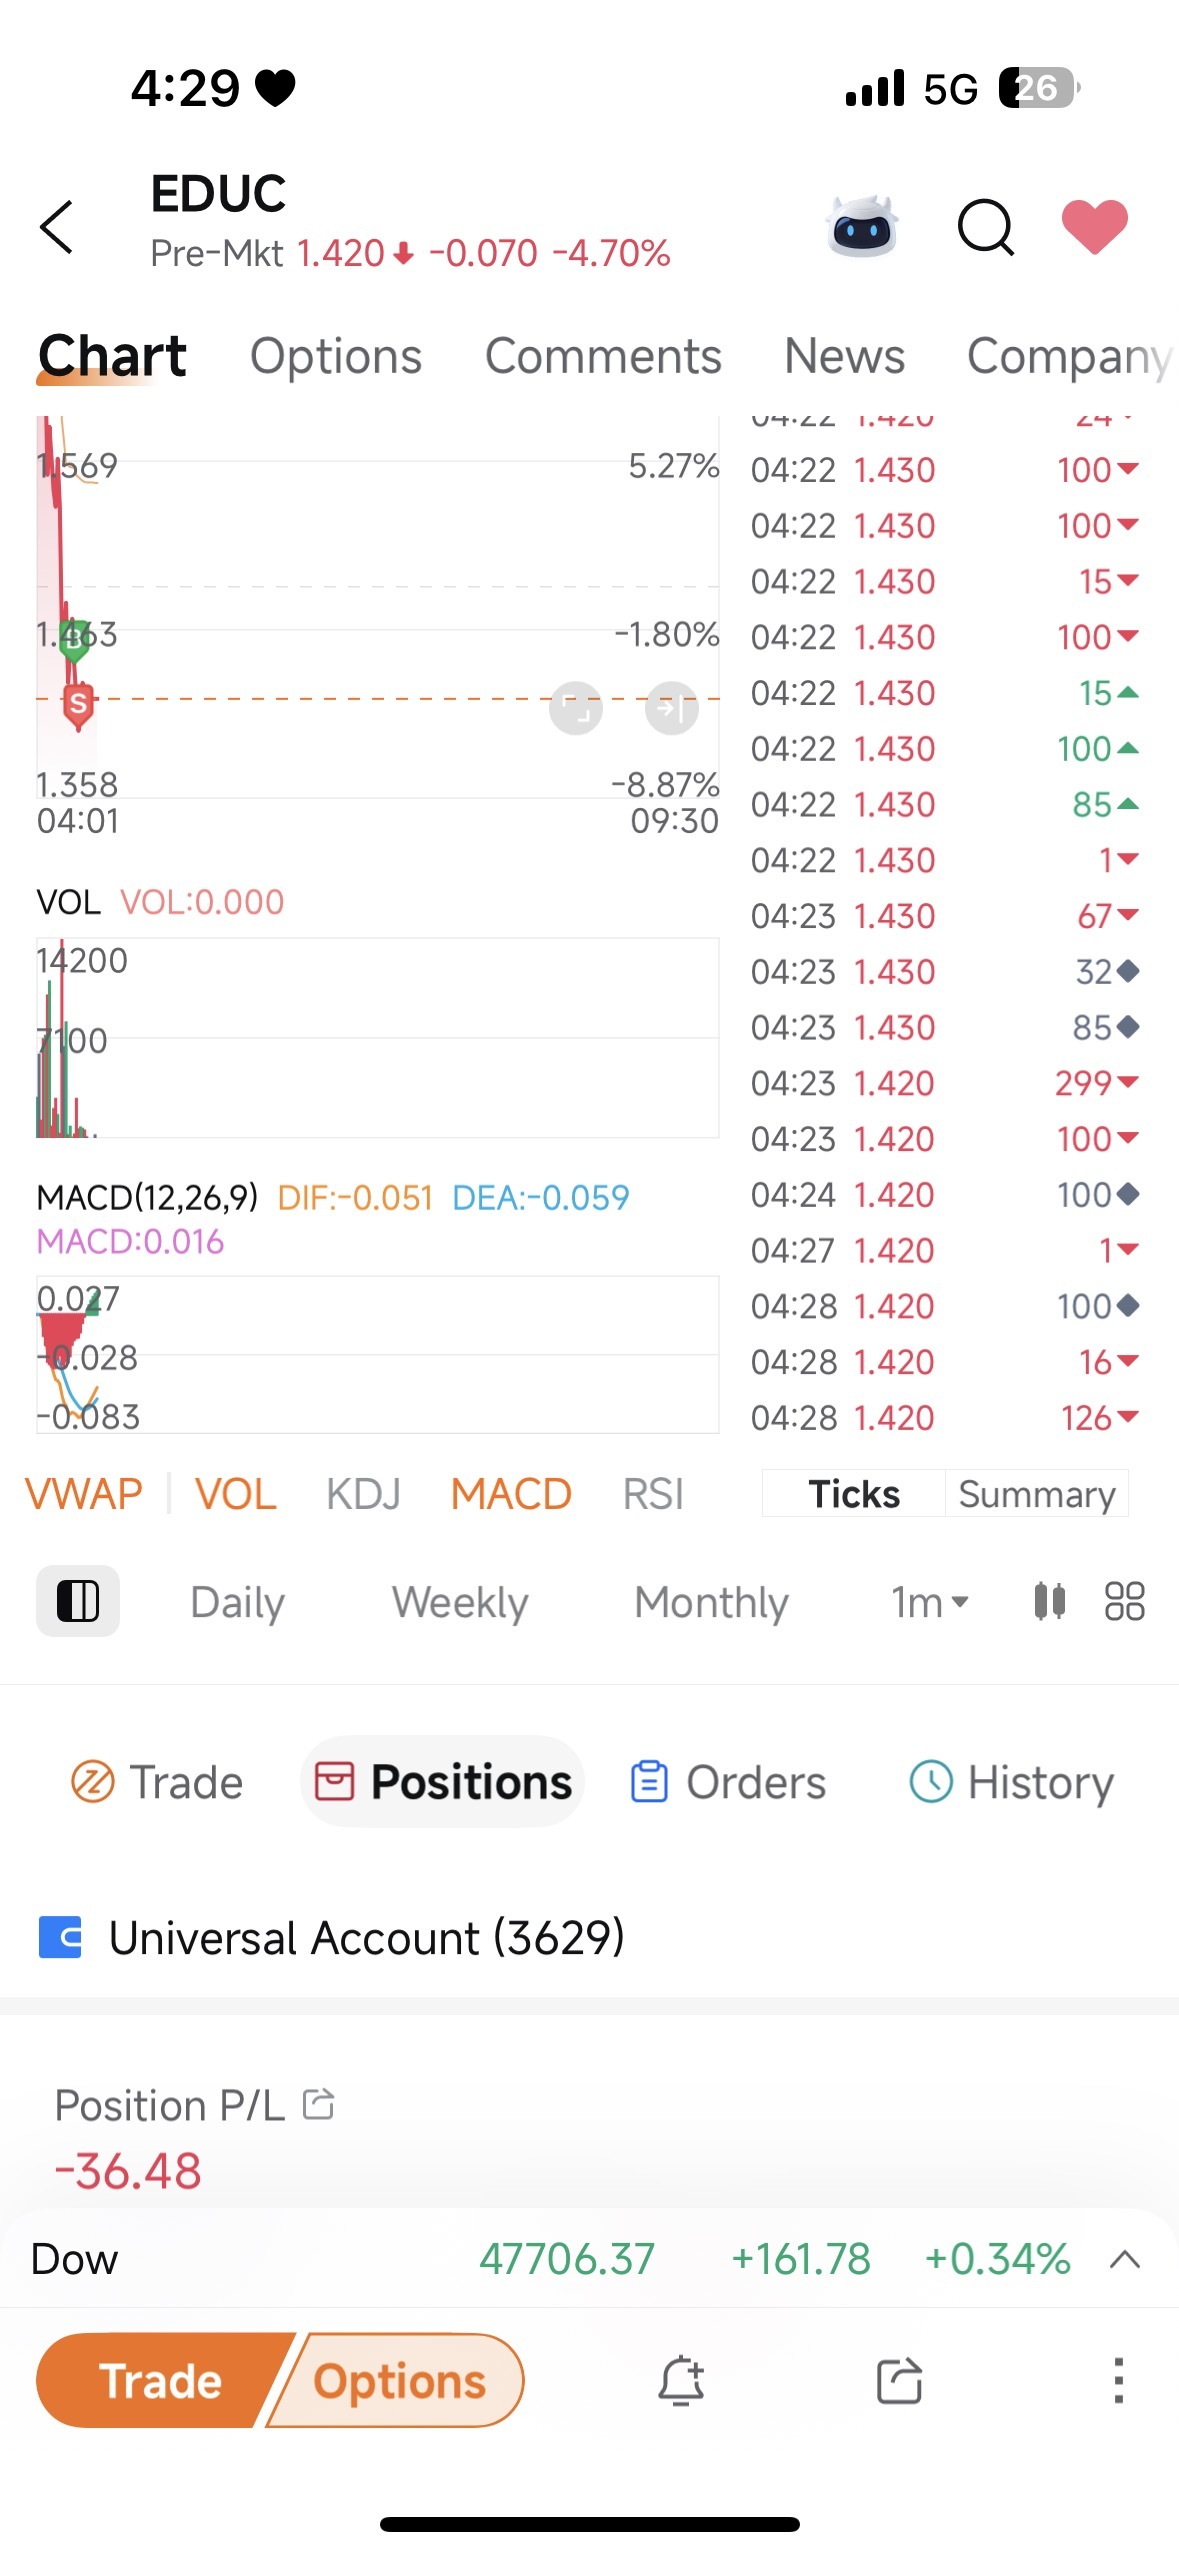The width and height of the screenshot is (1179, 2556).
Task: Switch to the Comments tab
Action: pos(603,356)
